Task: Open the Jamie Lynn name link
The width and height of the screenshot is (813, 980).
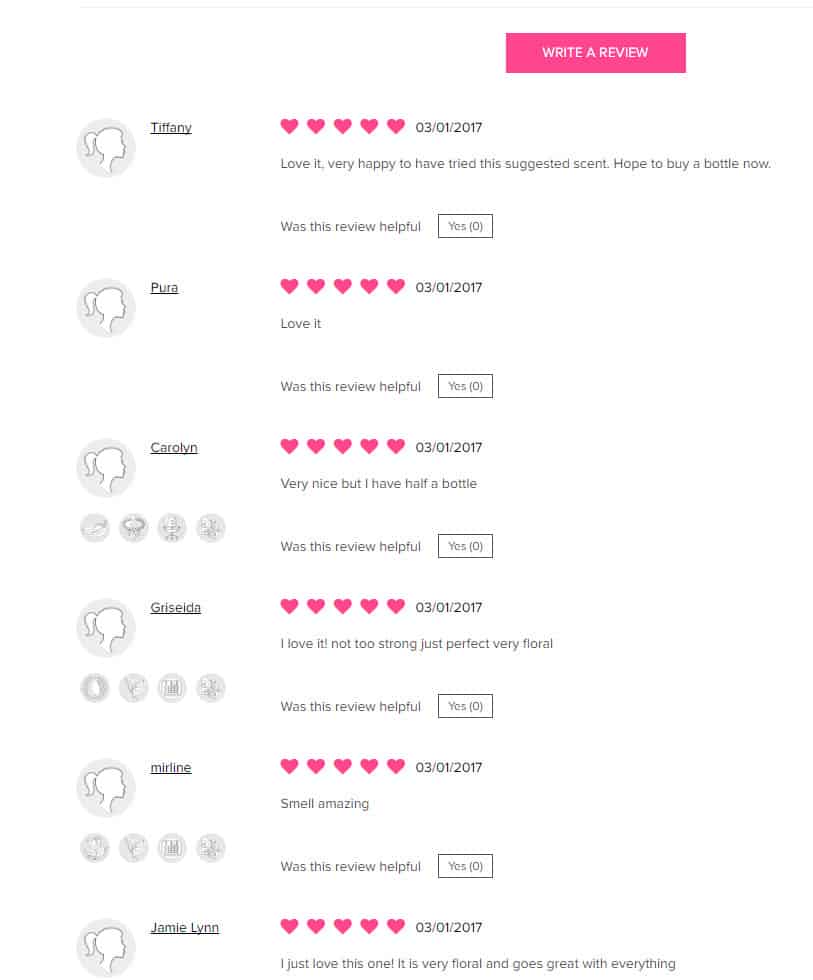Action: coord(184,928)
